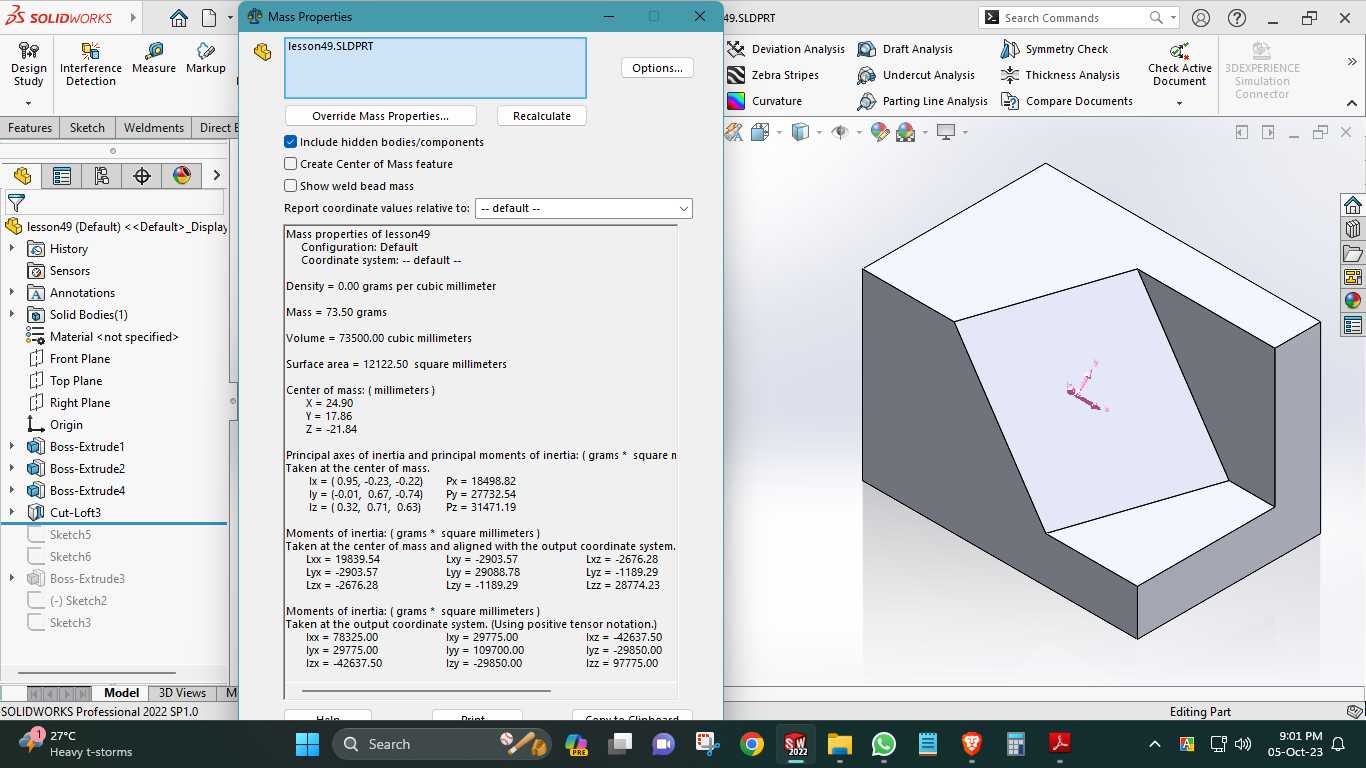Open File Explorer from taskbar
The width and height of the screenshot is (1366, 768).
[x=839, y=744]
